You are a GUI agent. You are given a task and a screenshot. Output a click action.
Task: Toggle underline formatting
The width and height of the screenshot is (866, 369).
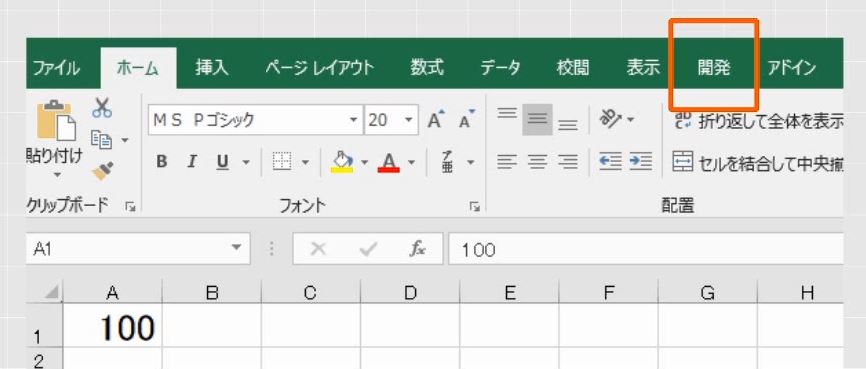223,162
